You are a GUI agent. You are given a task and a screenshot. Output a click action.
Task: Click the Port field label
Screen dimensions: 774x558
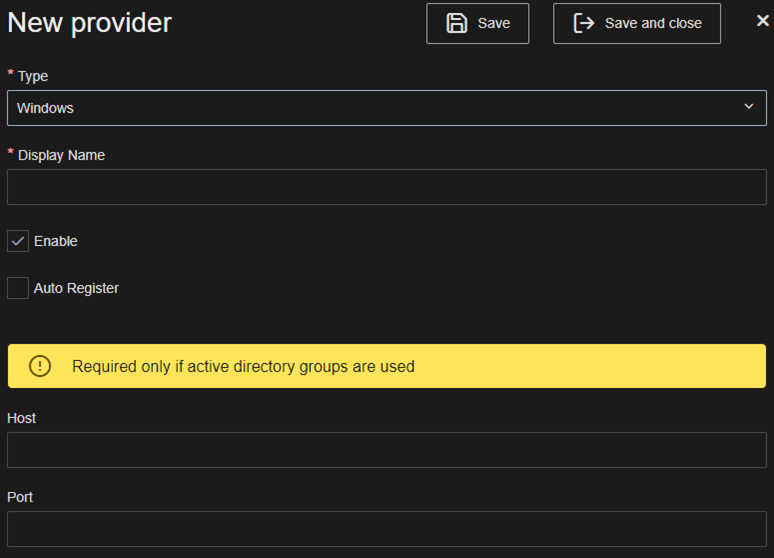[20, 497]
